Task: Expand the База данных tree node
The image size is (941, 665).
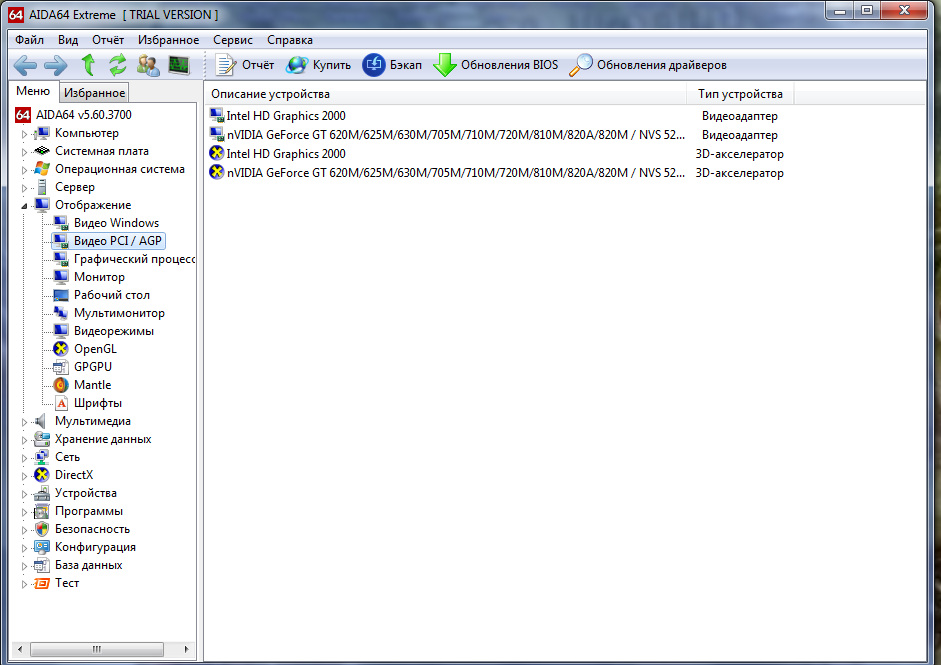Action: (x=25, y=566)
